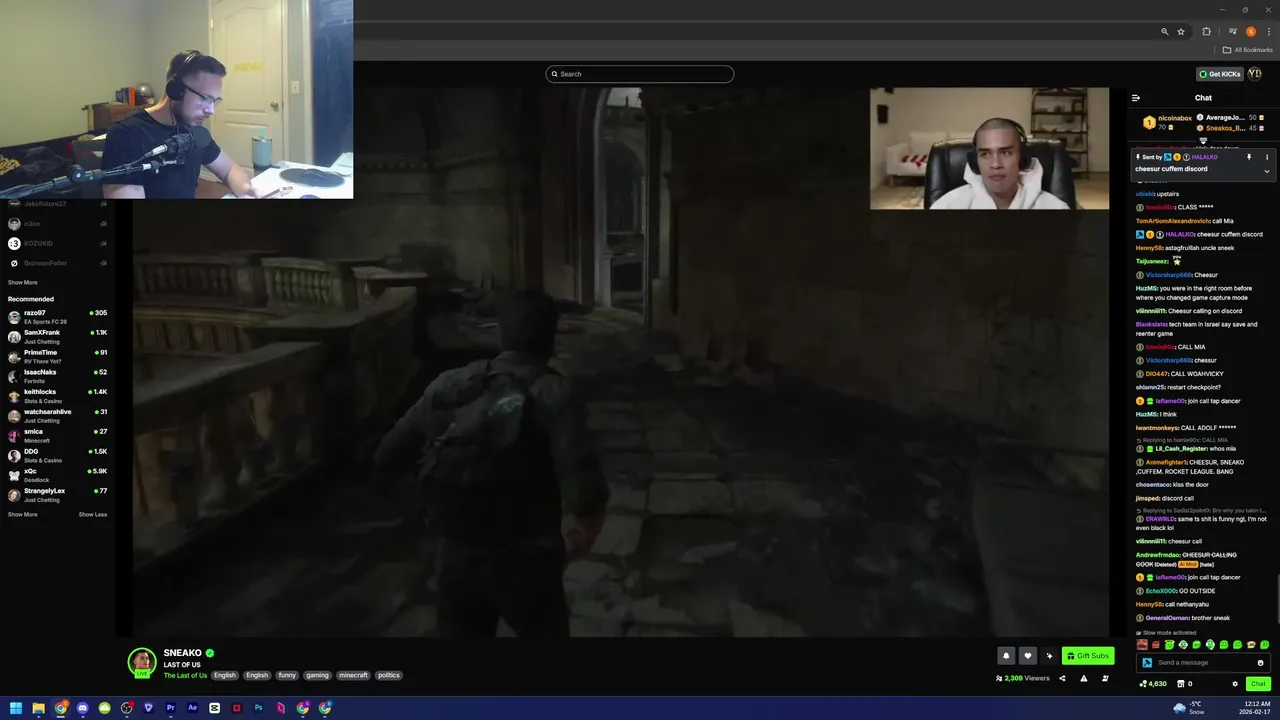Pick the last green quick emote in row

[x=1265, y=645]
